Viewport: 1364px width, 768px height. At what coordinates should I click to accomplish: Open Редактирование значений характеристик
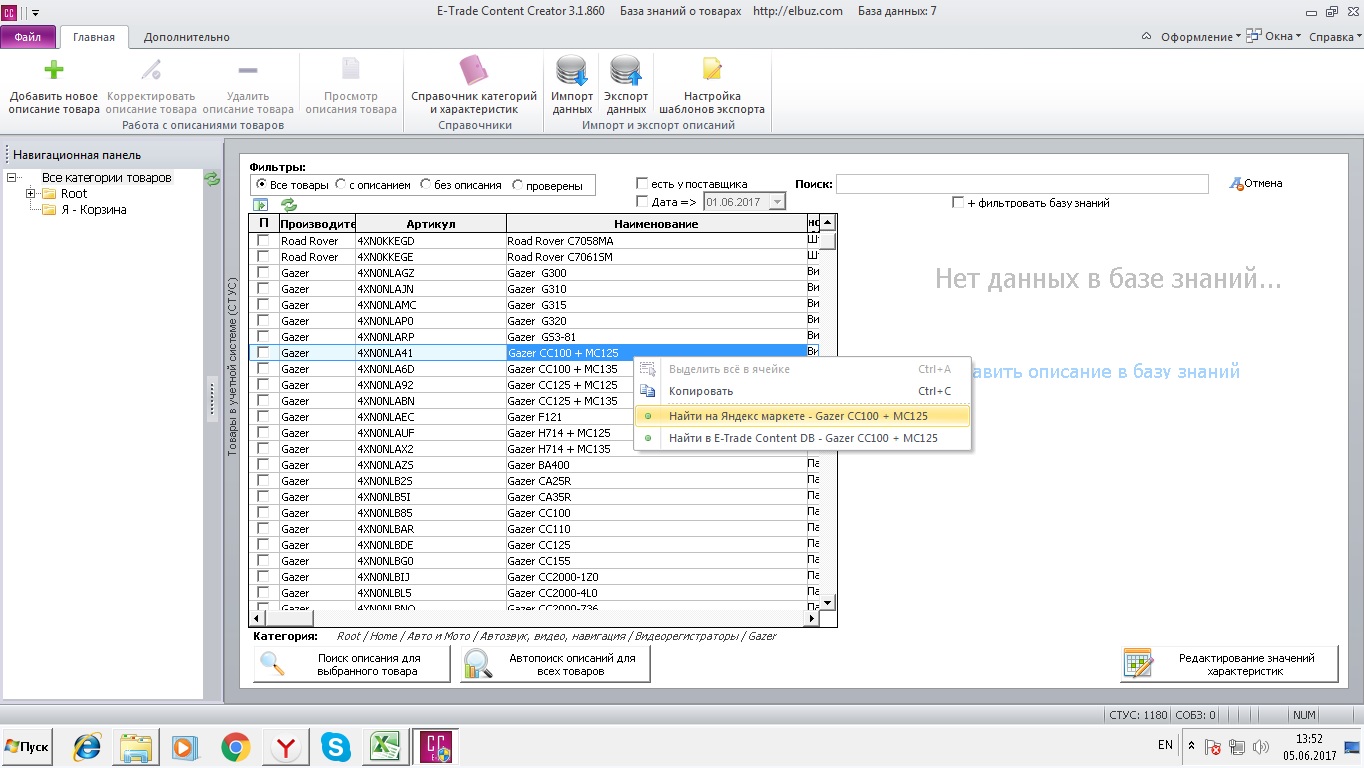pyautogui.click(x=1229, y=665)
